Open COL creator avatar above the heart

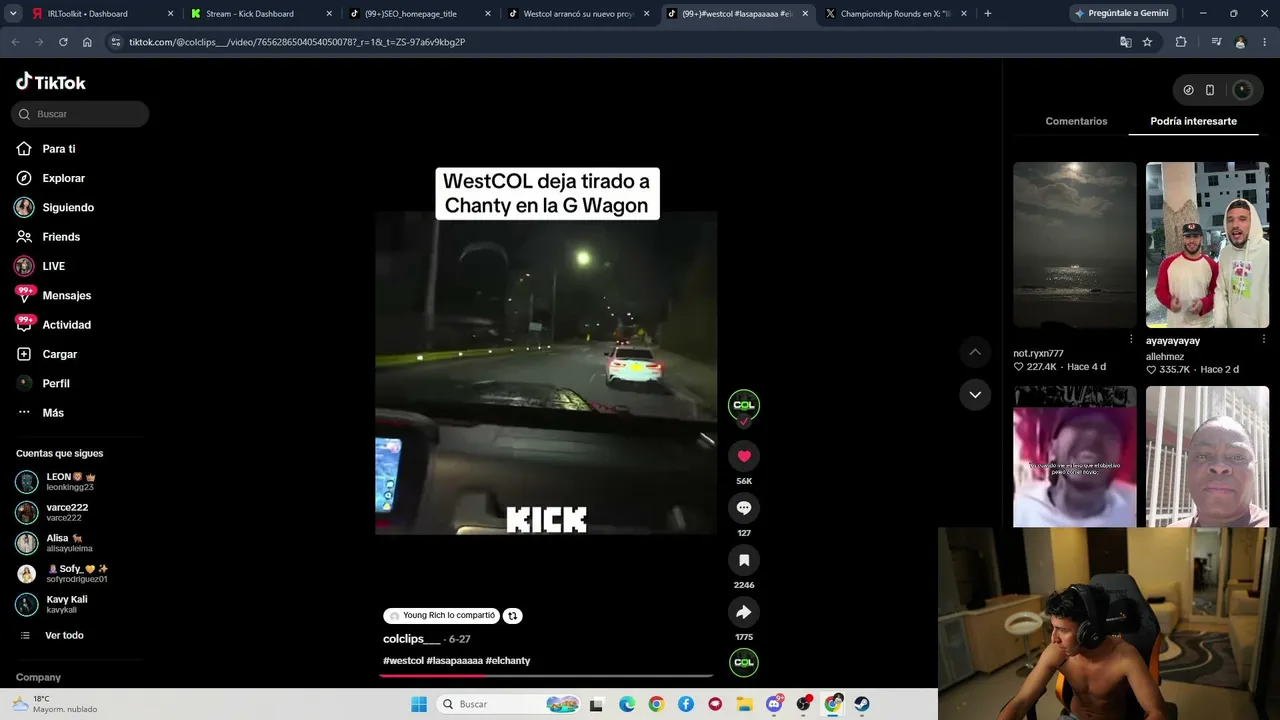pyautogui.click(x=744, y=405)
